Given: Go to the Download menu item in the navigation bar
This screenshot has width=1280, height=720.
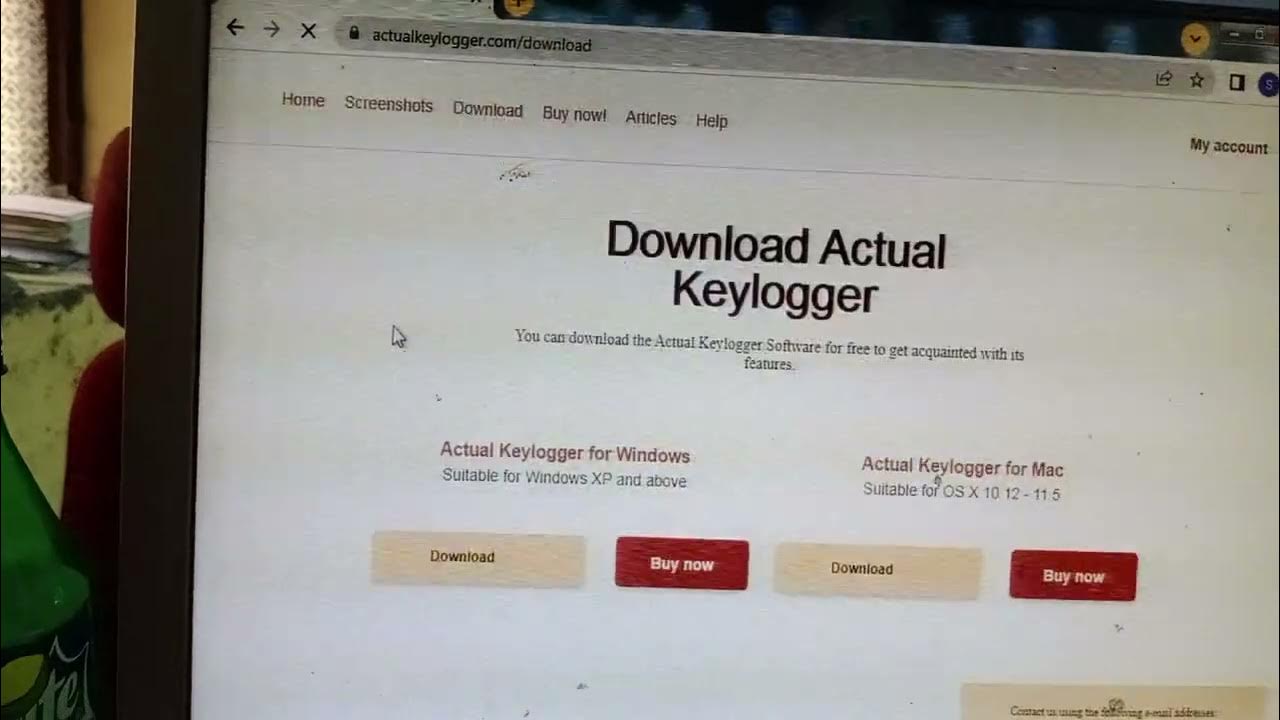Looking at the screenshot, I should pos(488,110).
